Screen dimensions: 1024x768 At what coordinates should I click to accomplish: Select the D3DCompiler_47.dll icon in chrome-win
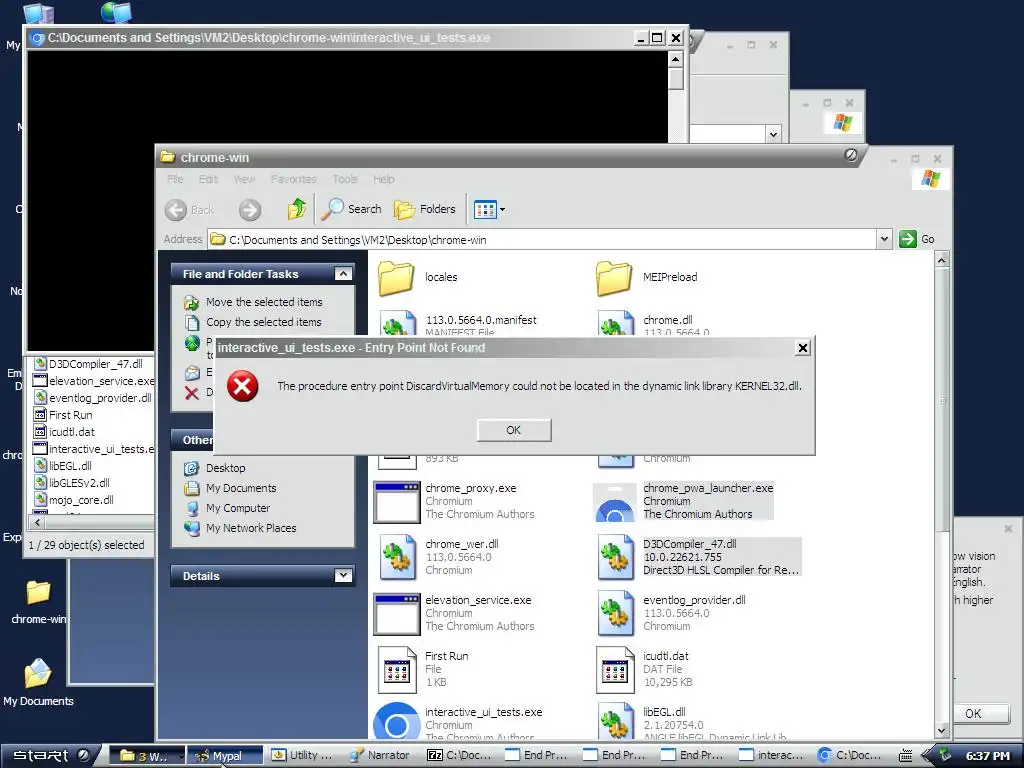coord(615,557)
